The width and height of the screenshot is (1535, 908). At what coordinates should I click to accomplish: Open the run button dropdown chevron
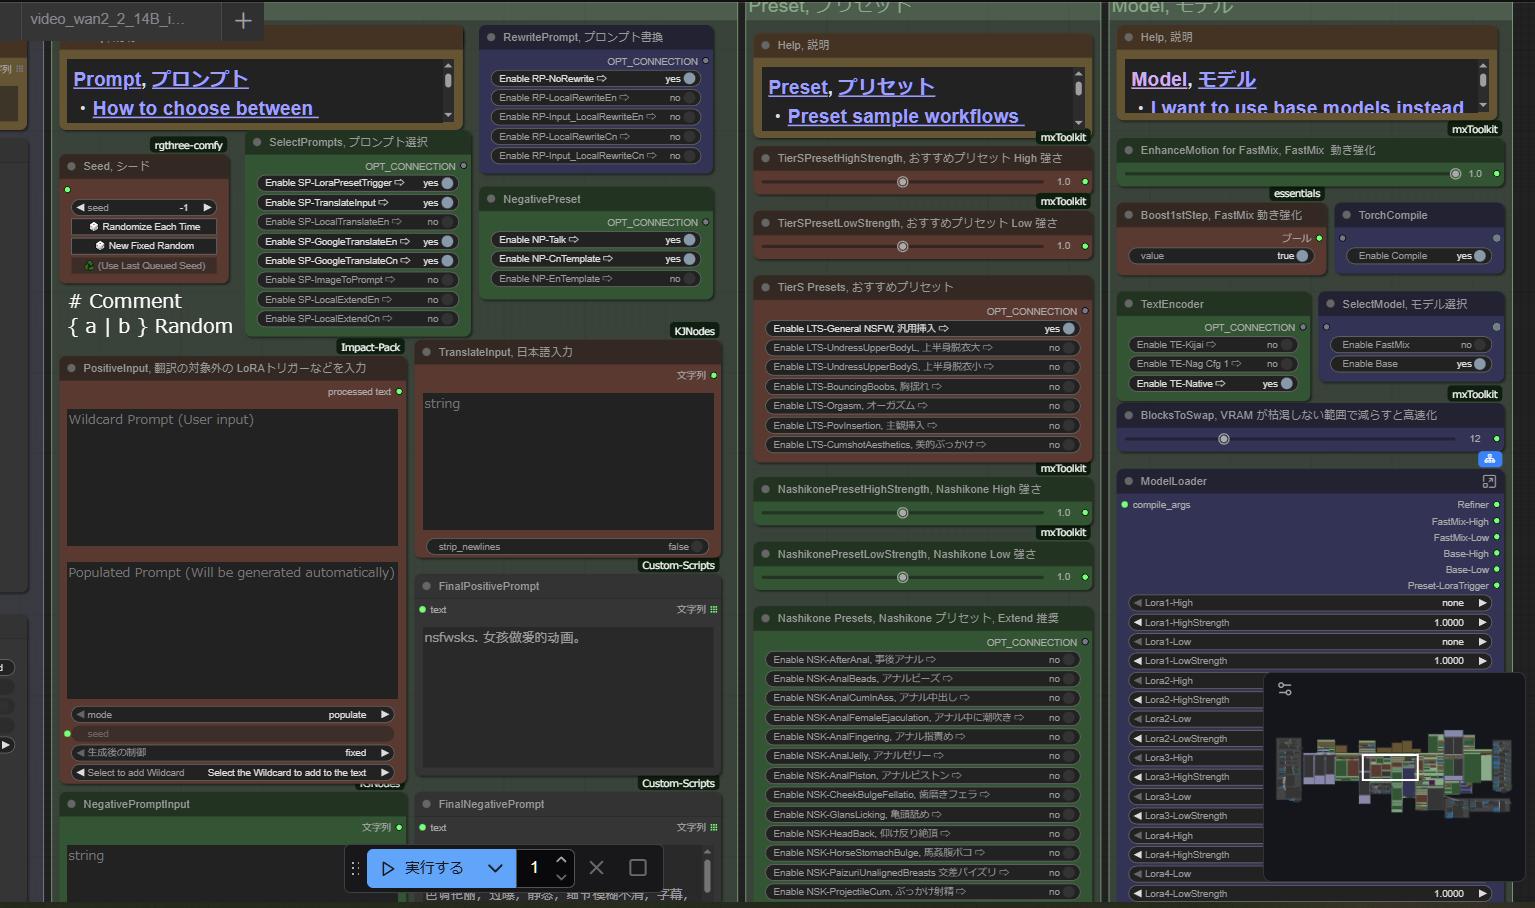point(495,868)
